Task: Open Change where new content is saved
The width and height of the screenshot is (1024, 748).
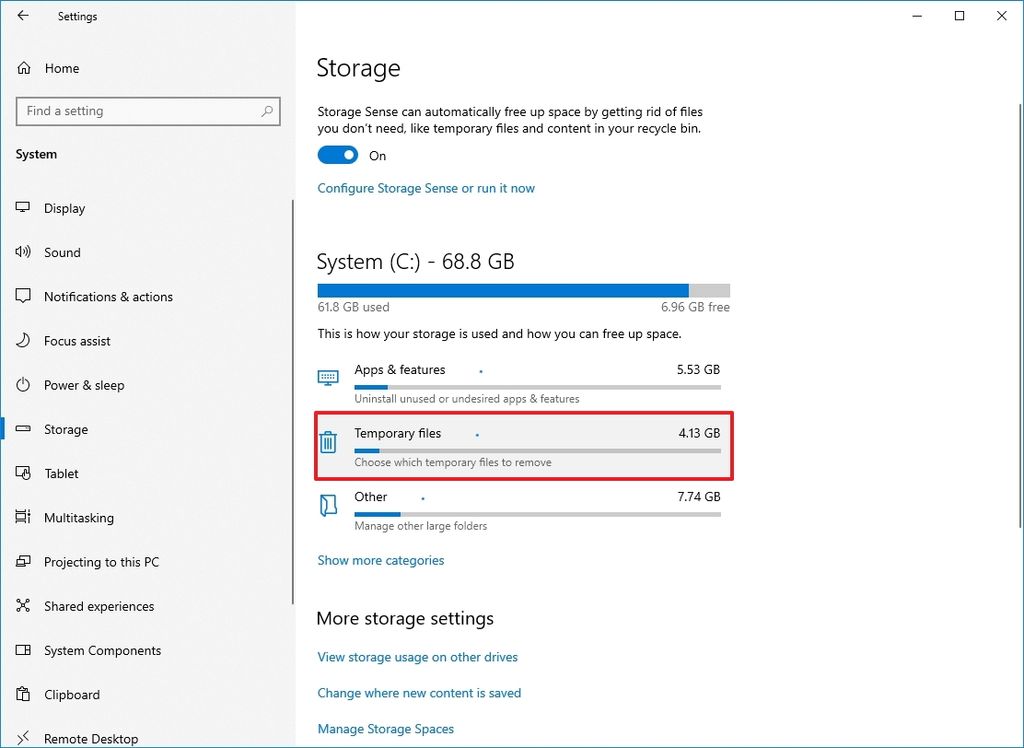Action: [419, 693]
